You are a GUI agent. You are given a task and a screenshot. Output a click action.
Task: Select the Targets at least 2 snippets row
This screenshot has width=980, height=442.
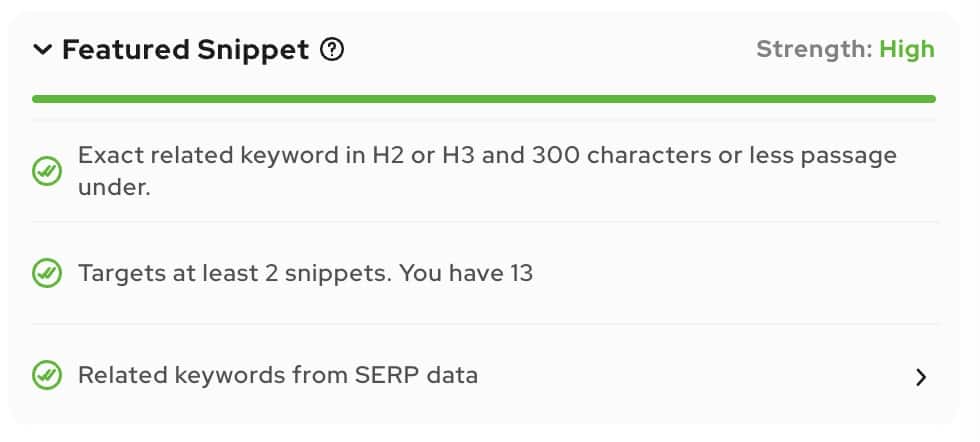485,273
